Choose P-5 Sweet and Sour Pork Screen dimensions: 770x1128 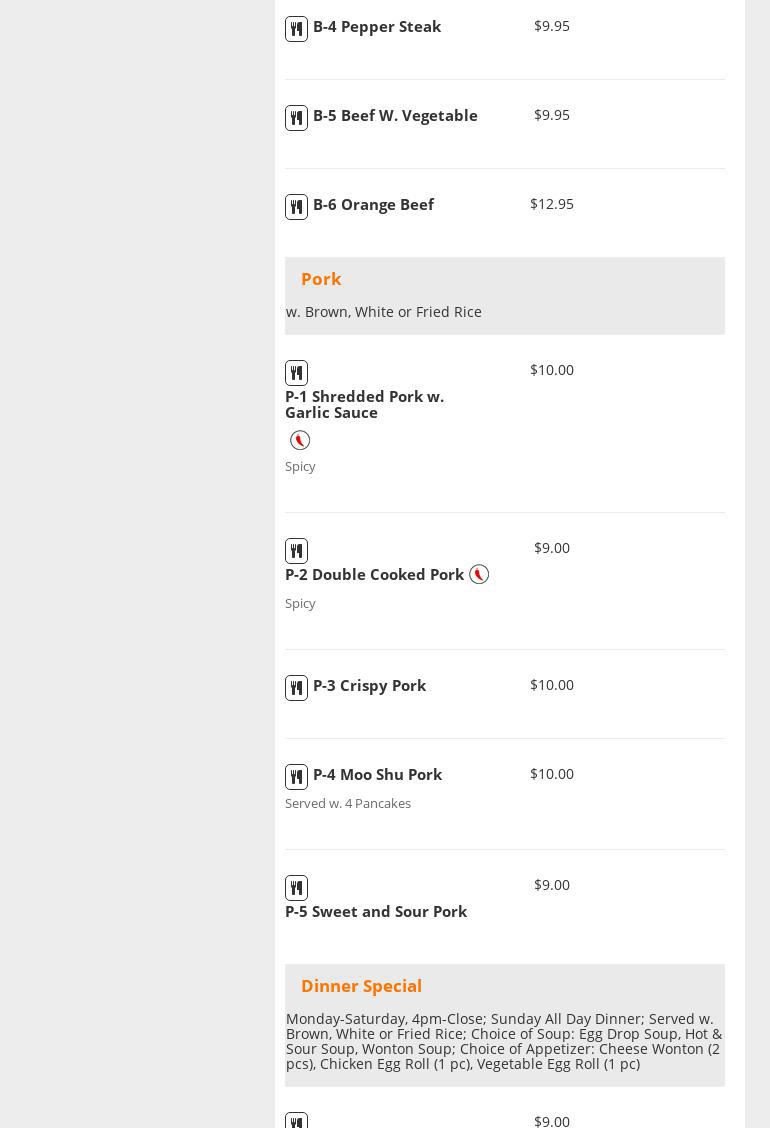376,911
